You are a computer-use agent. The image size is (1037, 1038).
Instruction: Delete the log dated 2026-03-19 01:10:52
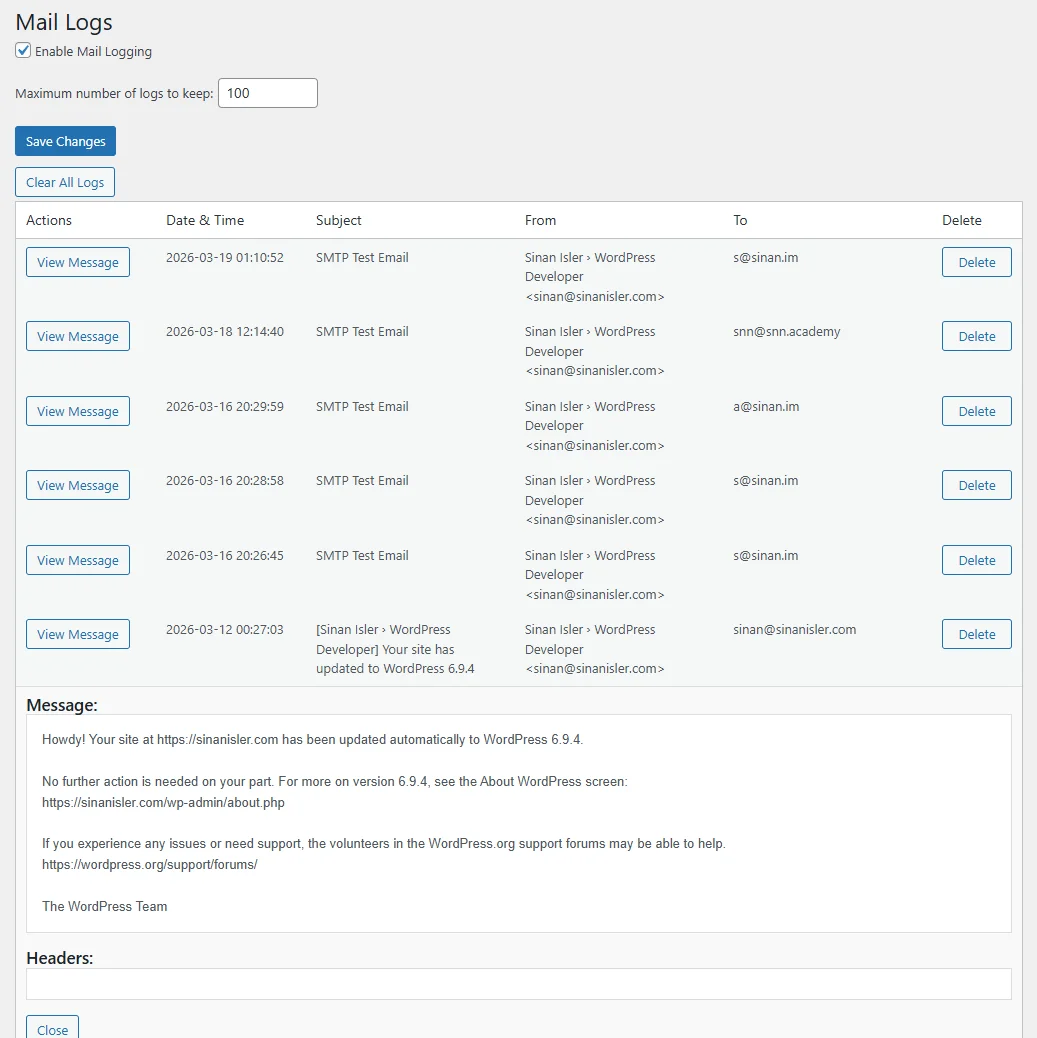click(976, 262)
